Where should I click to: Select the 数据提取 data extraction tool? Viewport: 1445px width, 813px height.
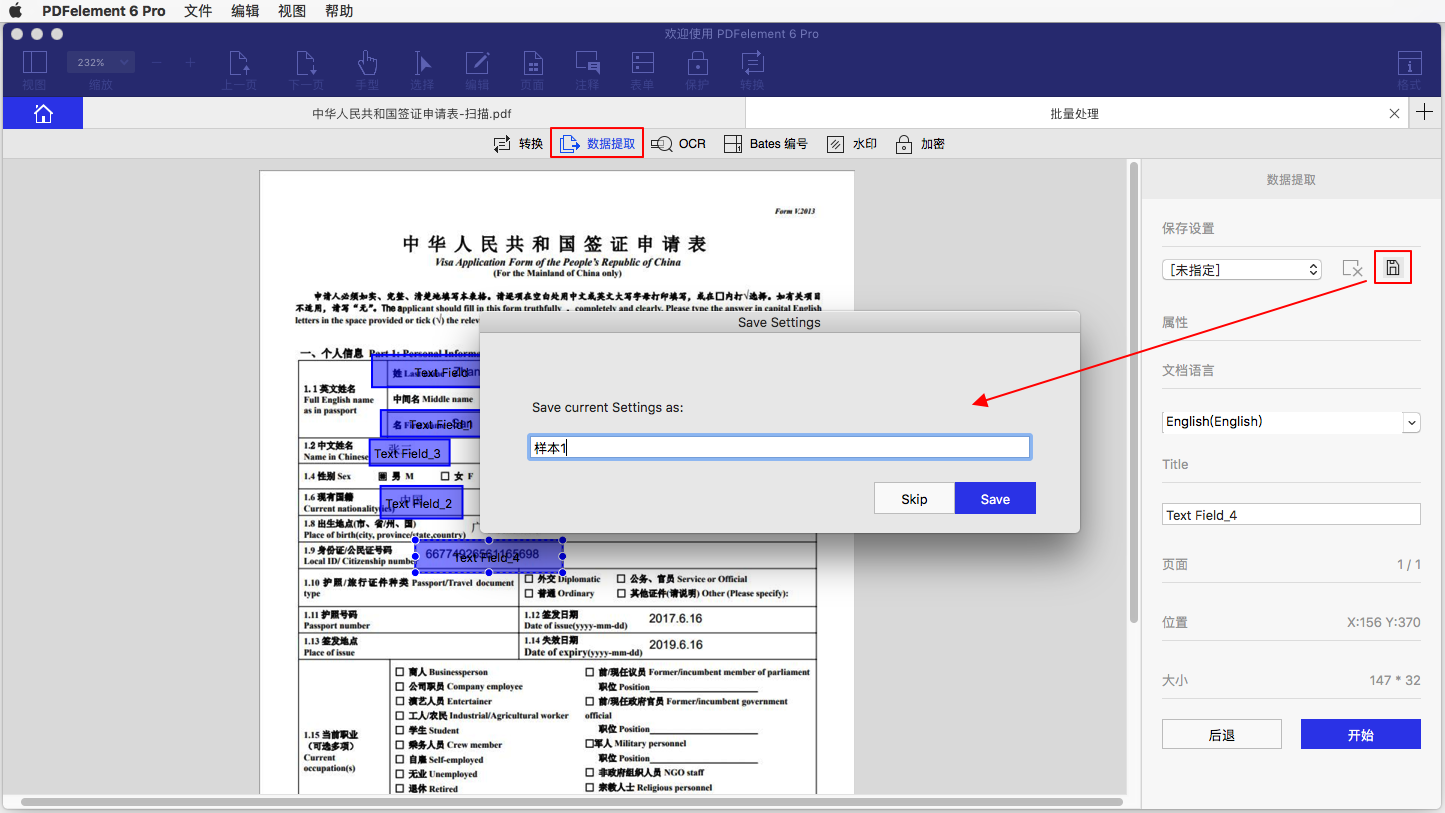tap(597, 144)
